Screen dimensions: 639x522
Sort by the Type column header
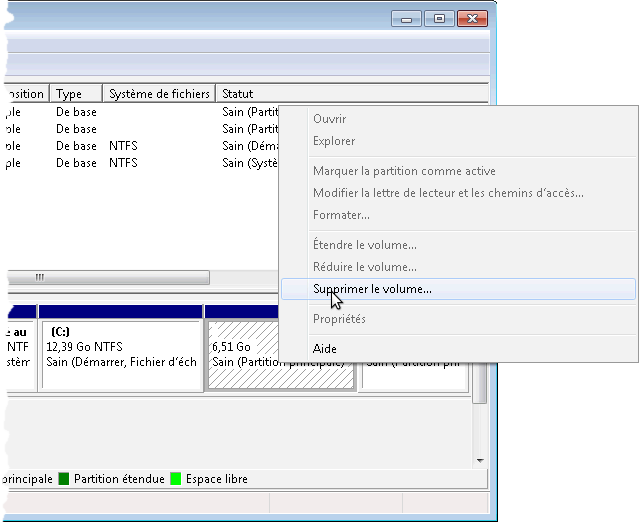tap(76, 94)
